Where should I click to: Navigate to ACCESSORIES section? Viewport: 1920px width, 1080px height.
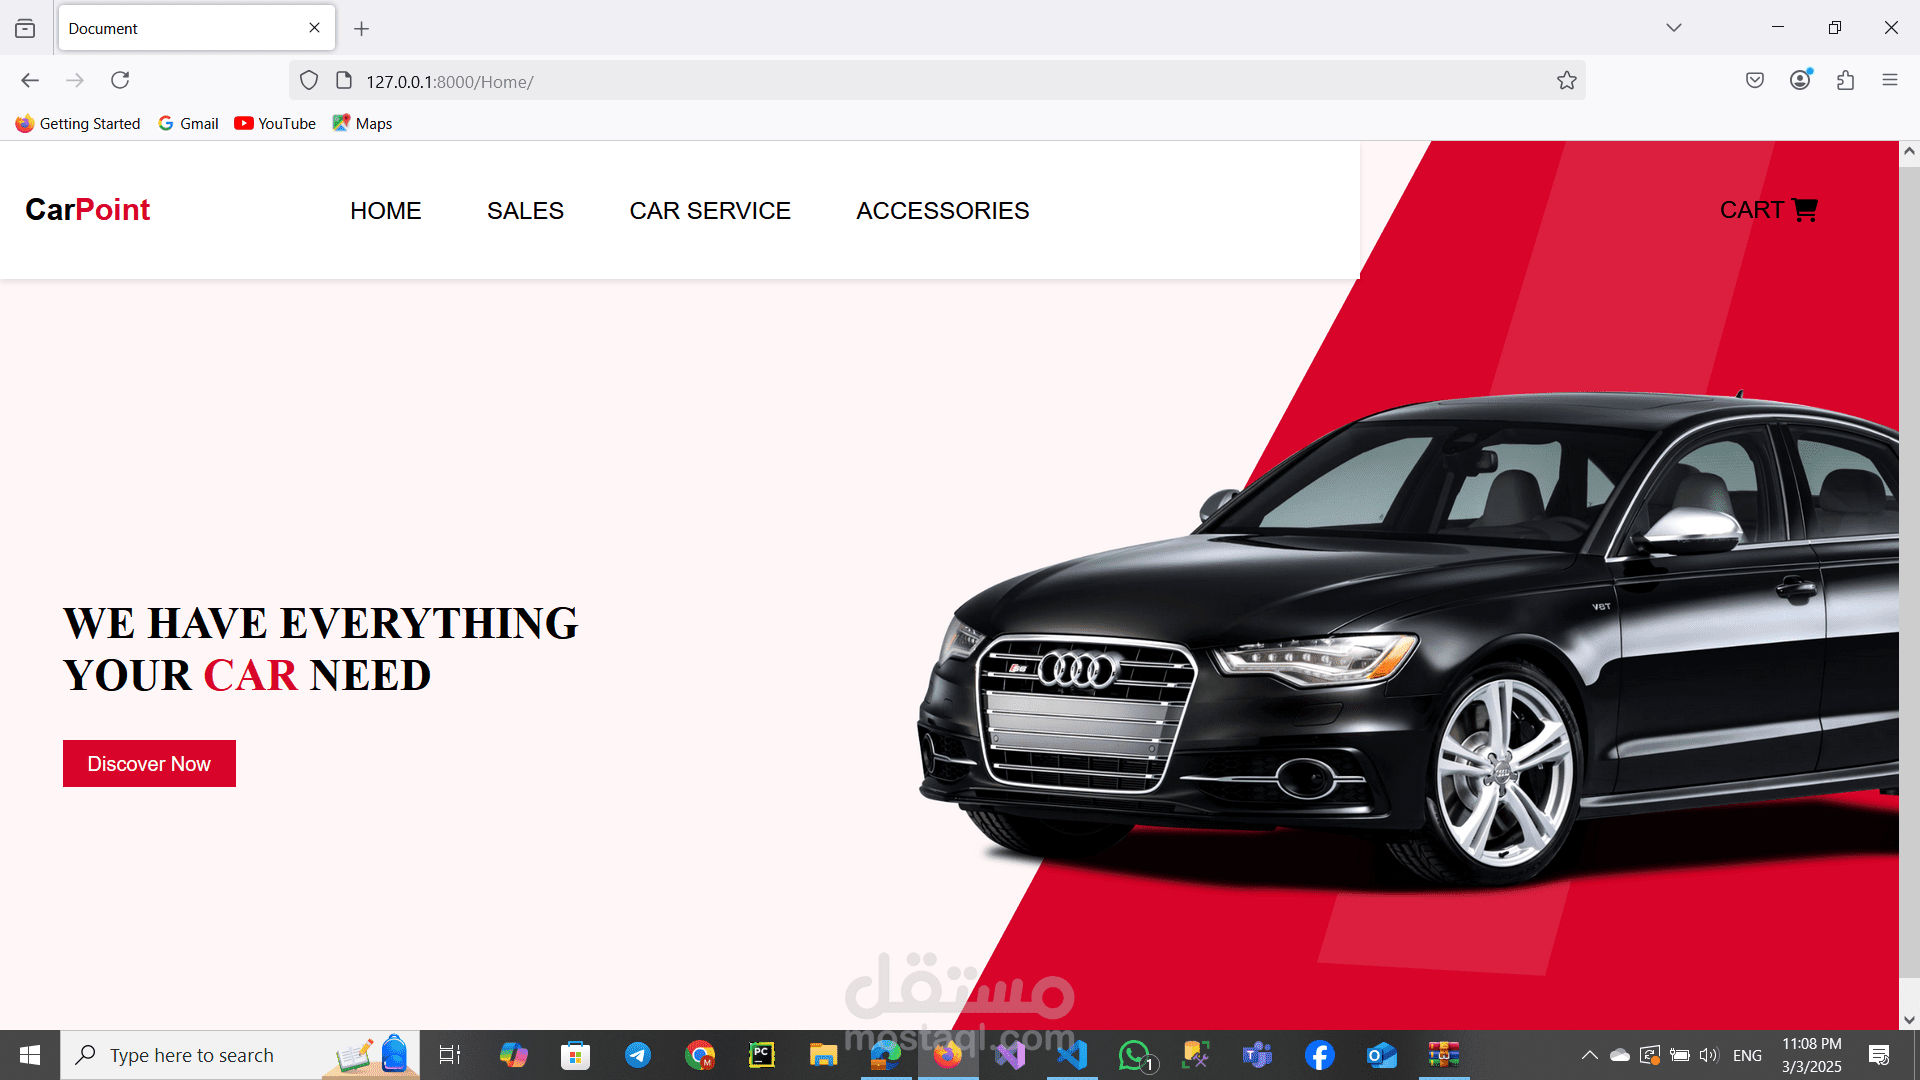click(942, 211)
